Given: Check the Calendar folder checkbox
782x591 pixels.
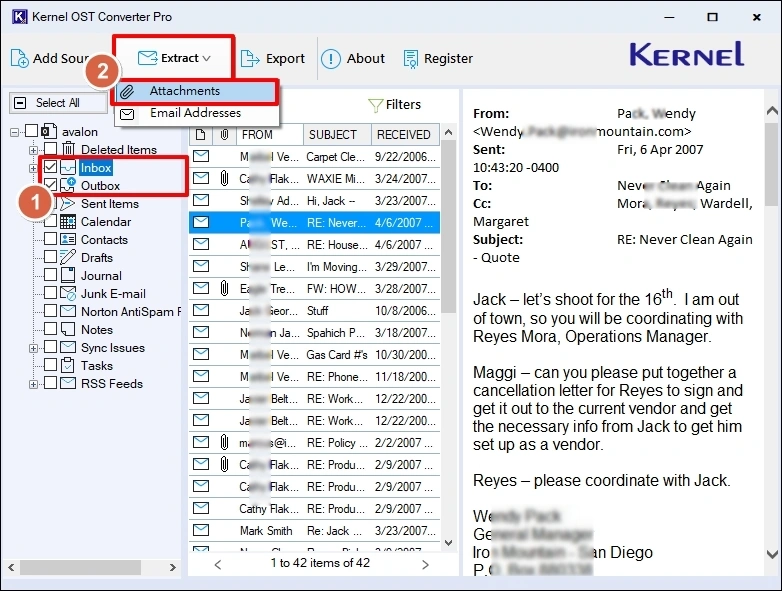Looking at the screenshot, I should [50, 222].
